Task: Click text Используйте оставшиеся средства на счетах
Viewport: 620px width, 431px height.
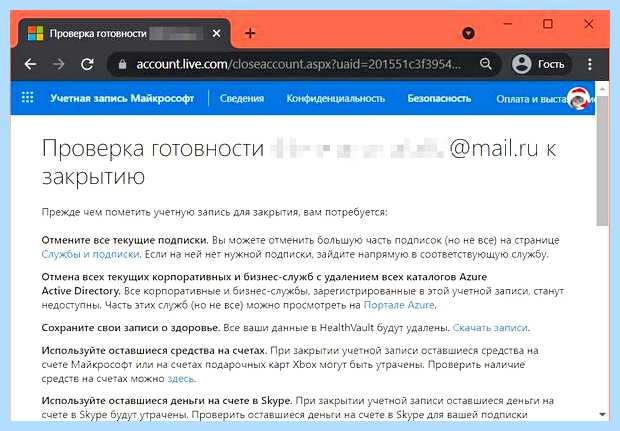Action: [155, 350]
